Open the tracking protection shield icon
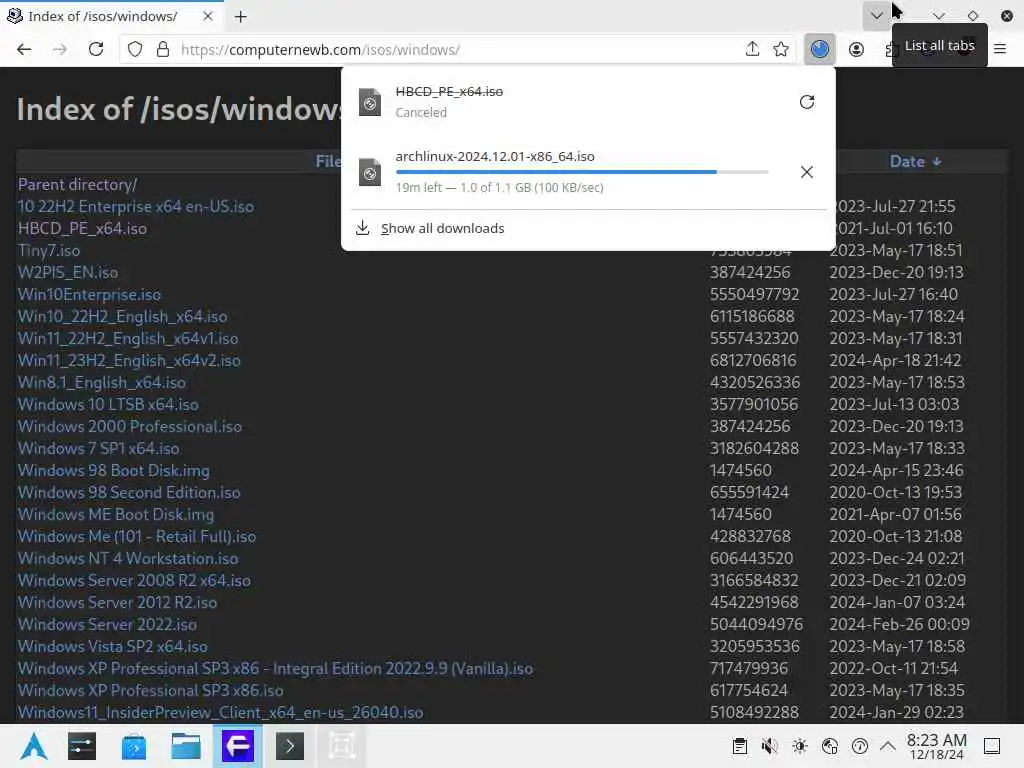The image size is (1024, 768). 135,50
